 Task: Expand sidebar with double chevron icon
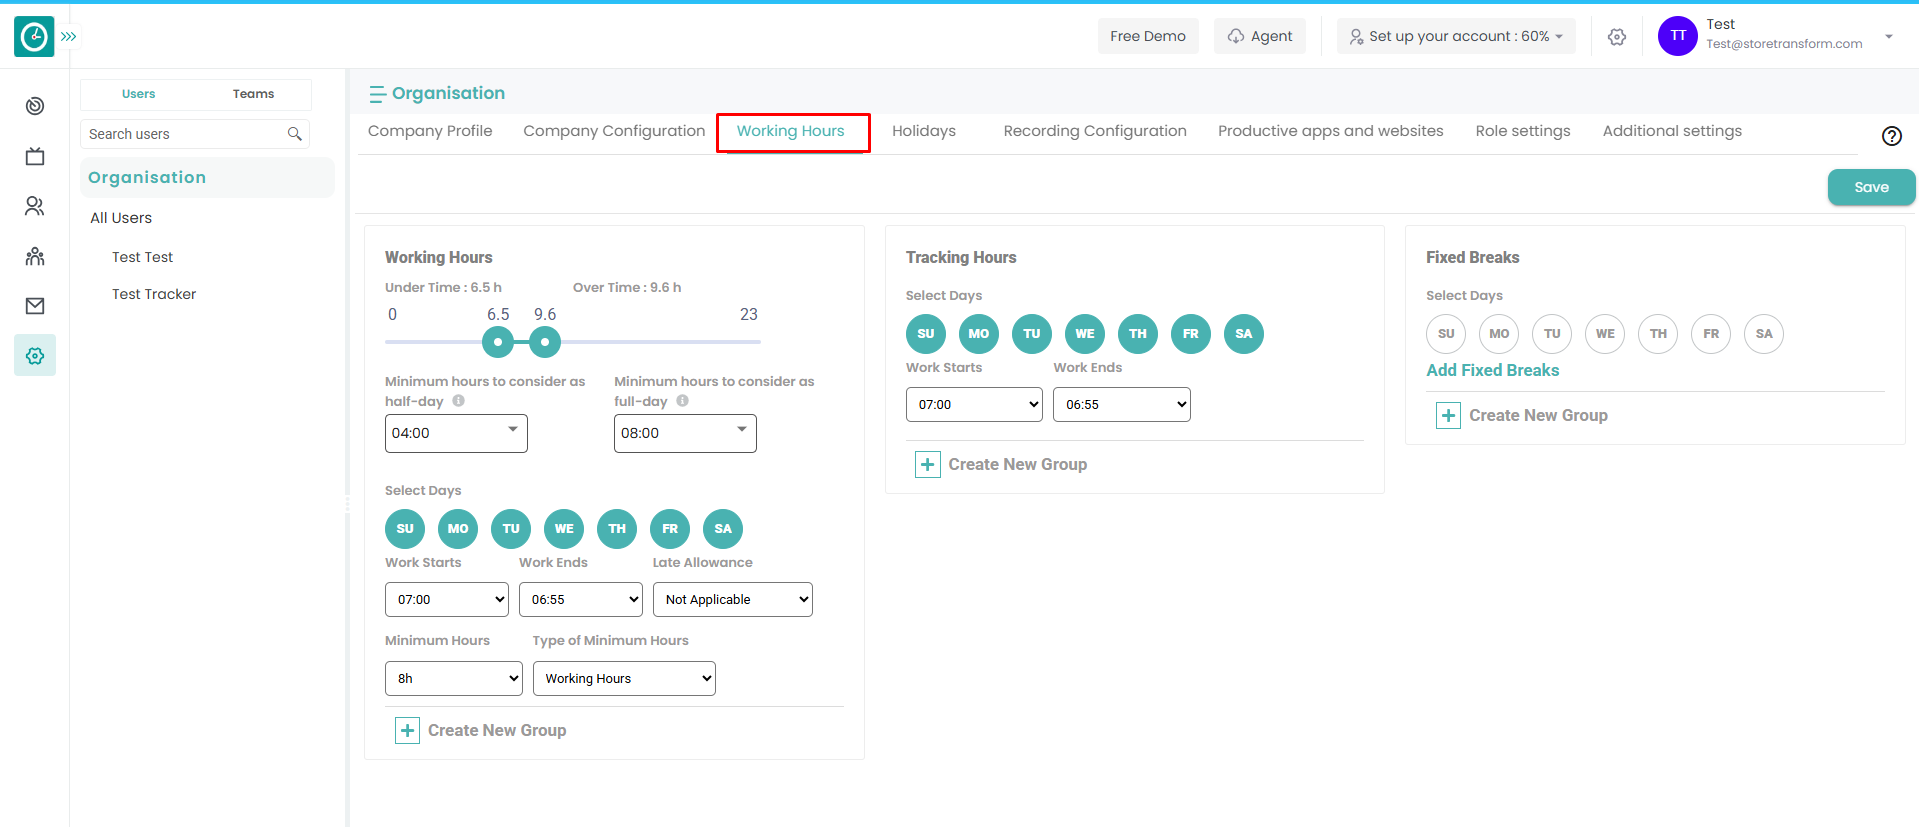pyautogui.click(x=69, y=37)
